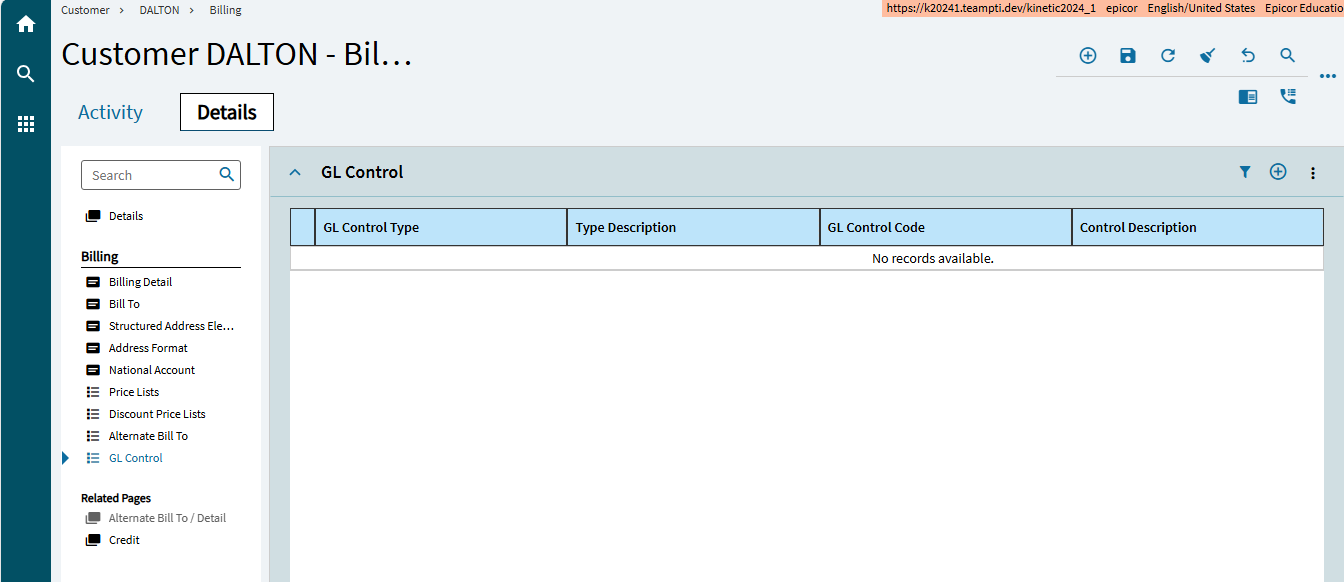Click the 'Customer DALTON - Bil…' page title
This screenshot has width=1344, height=582.
tap(237, 55)
